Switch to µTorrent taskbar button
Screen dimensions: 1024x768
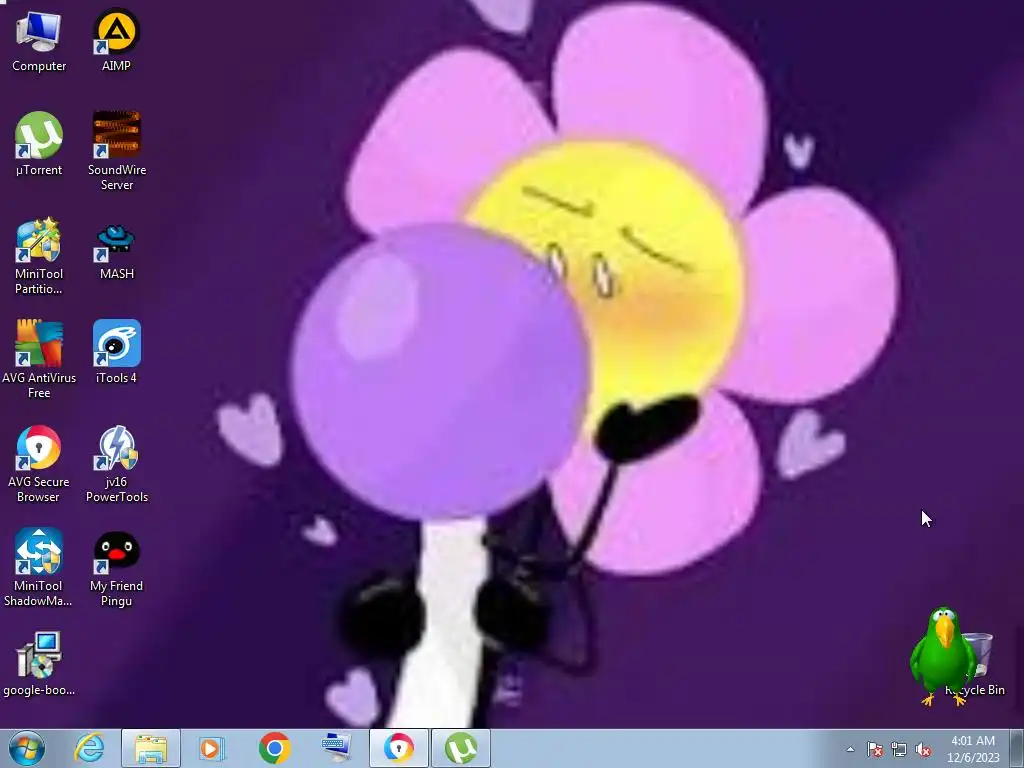(x=460, y=748)
